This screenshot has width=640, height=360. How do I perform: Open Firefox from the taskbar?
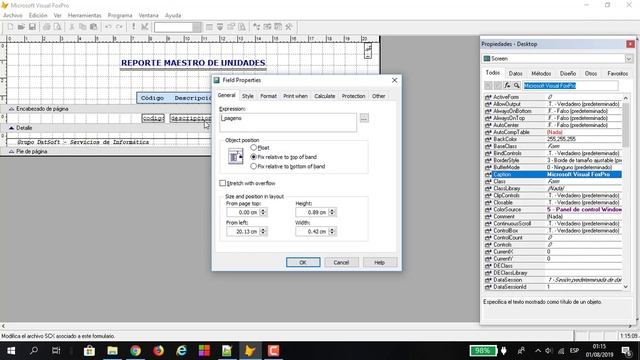pyautogui.click(x=158, y=351)
